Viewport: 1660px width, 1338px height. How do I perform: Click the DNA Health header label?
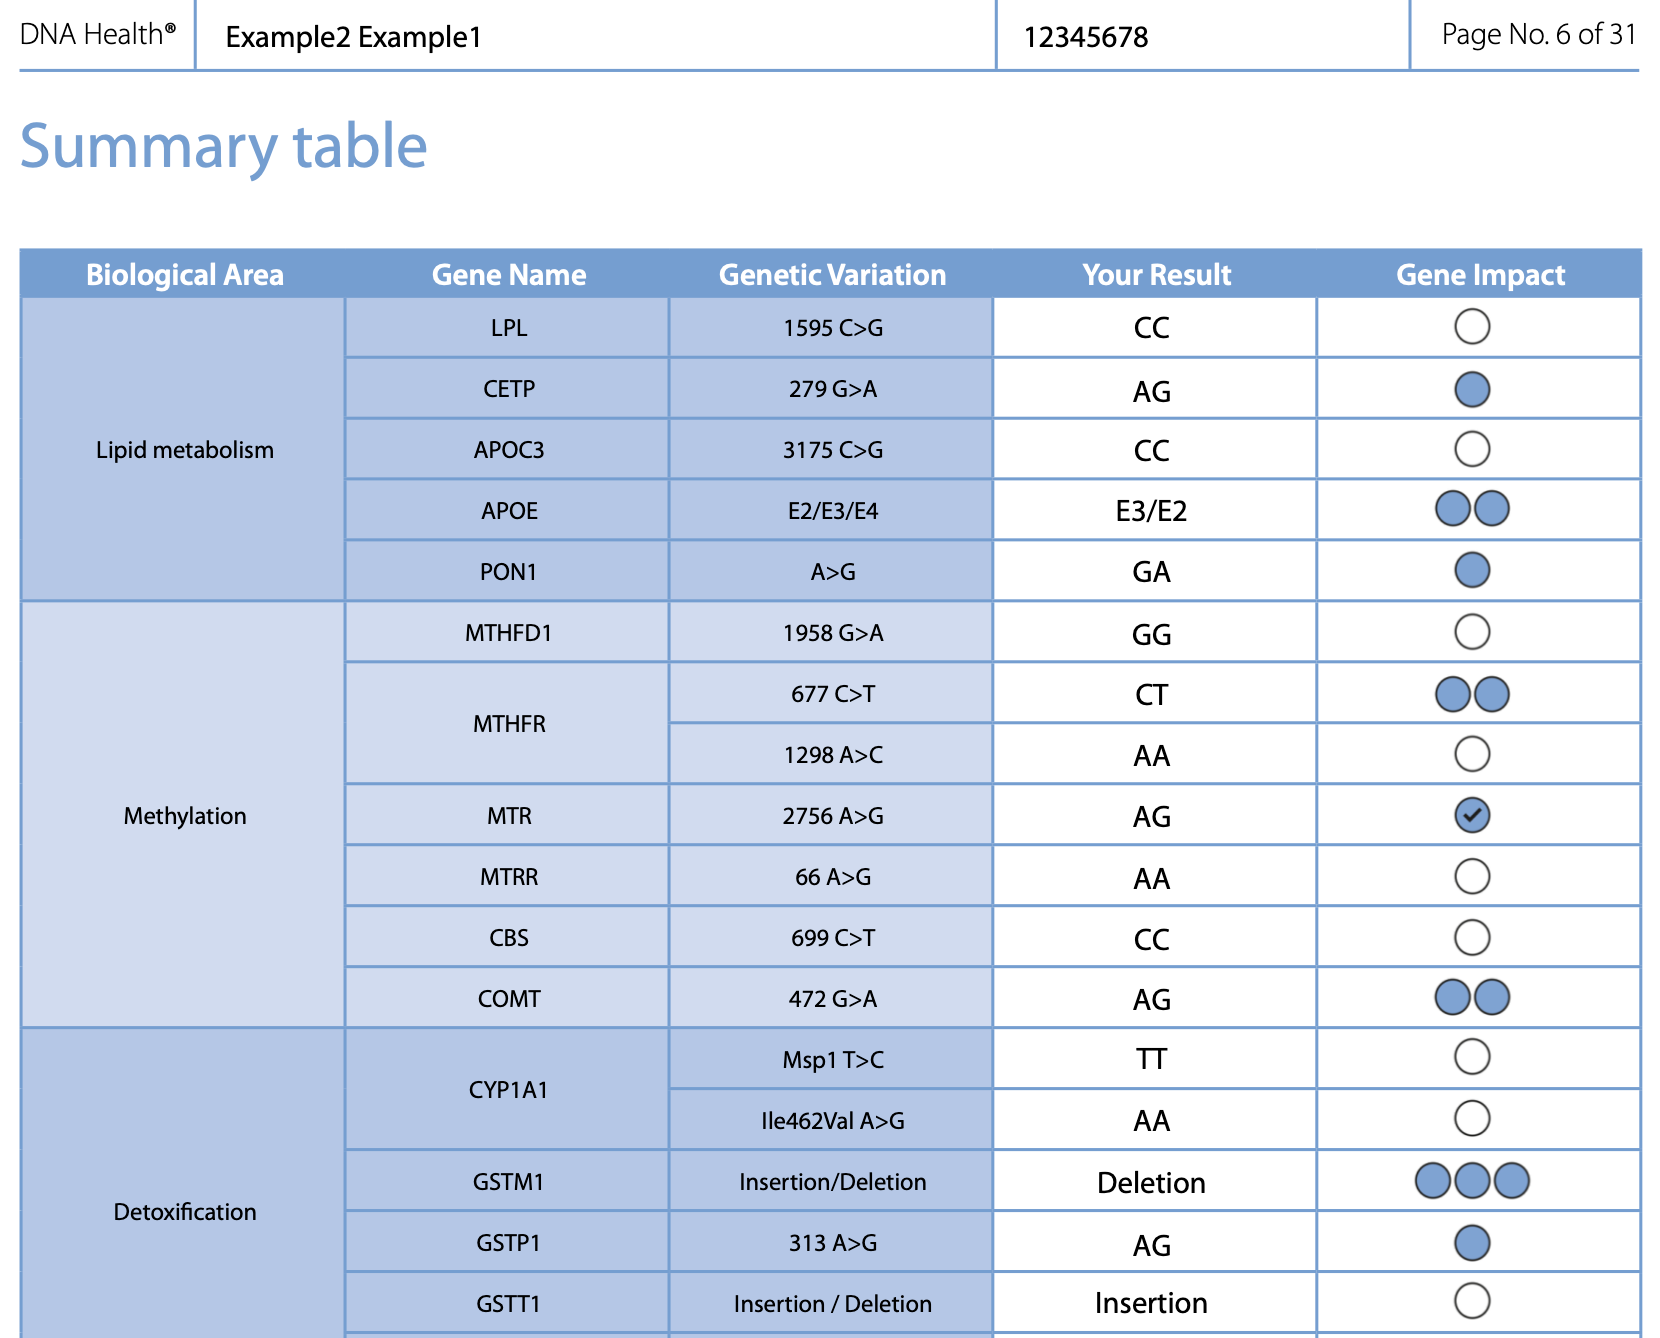(98, 34)
